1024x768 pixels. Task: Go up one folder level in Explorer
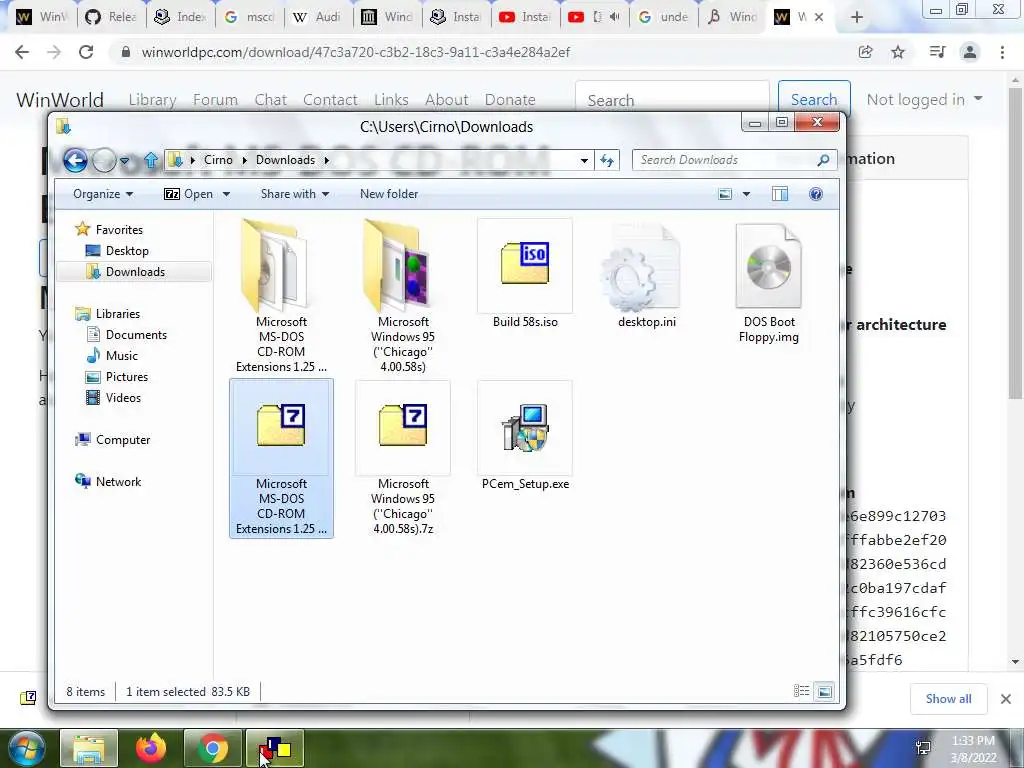(151, 160)
